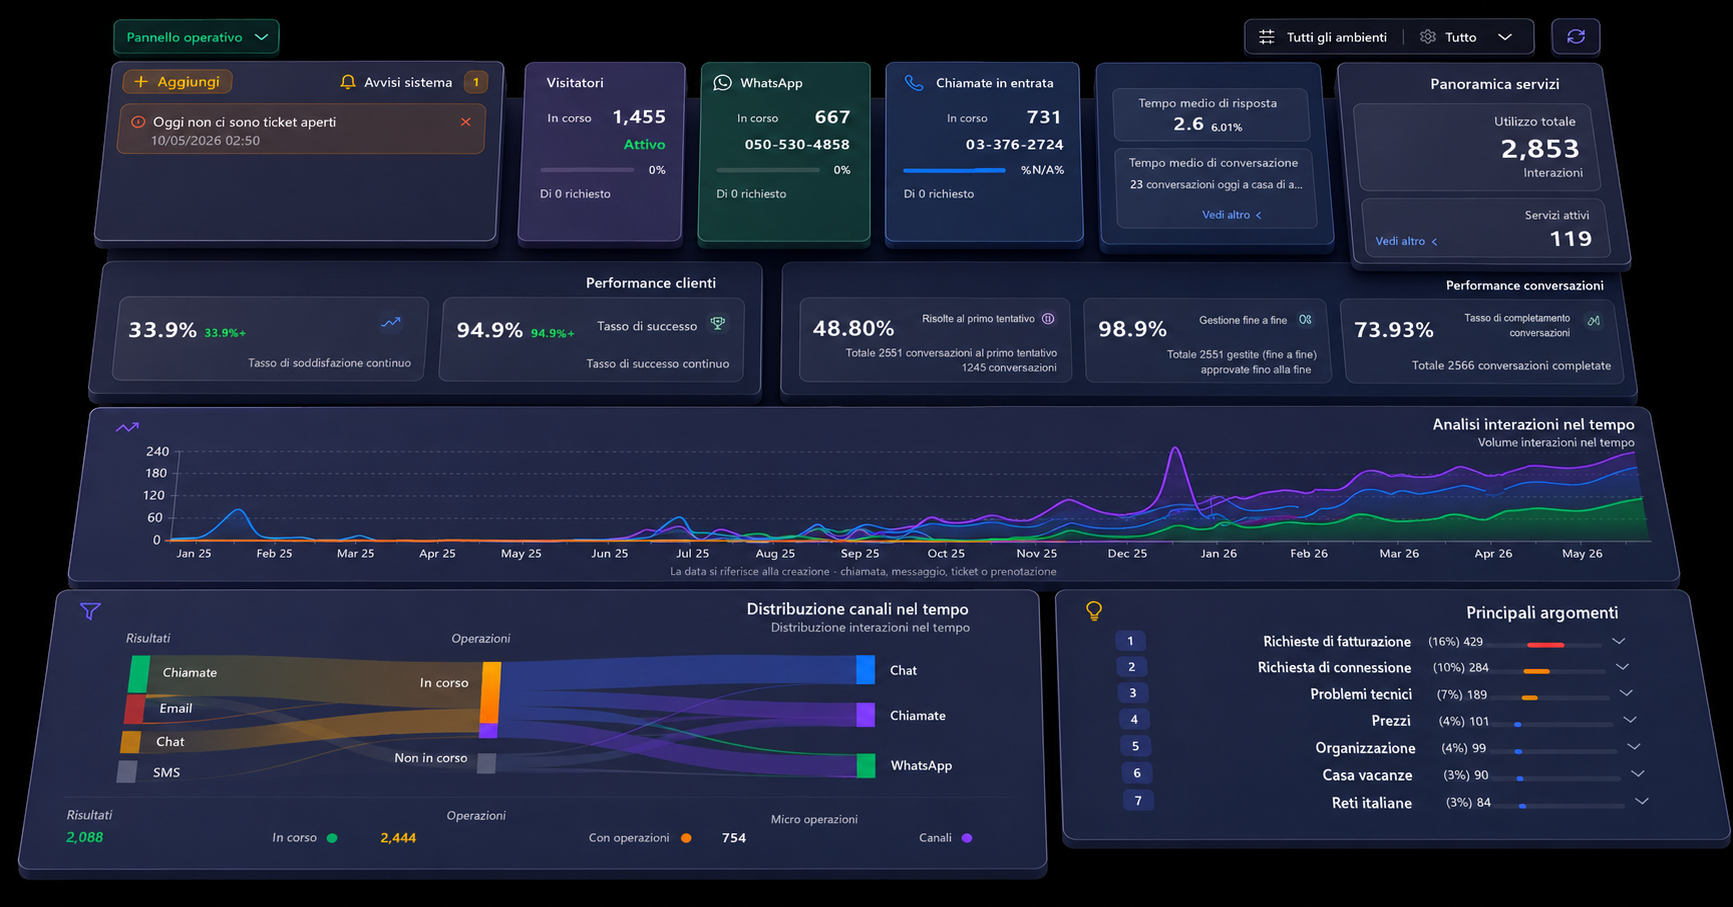Click Vedi altro in Servizi attivi
Screen dimensions: 1733x907
(1406, 241)
